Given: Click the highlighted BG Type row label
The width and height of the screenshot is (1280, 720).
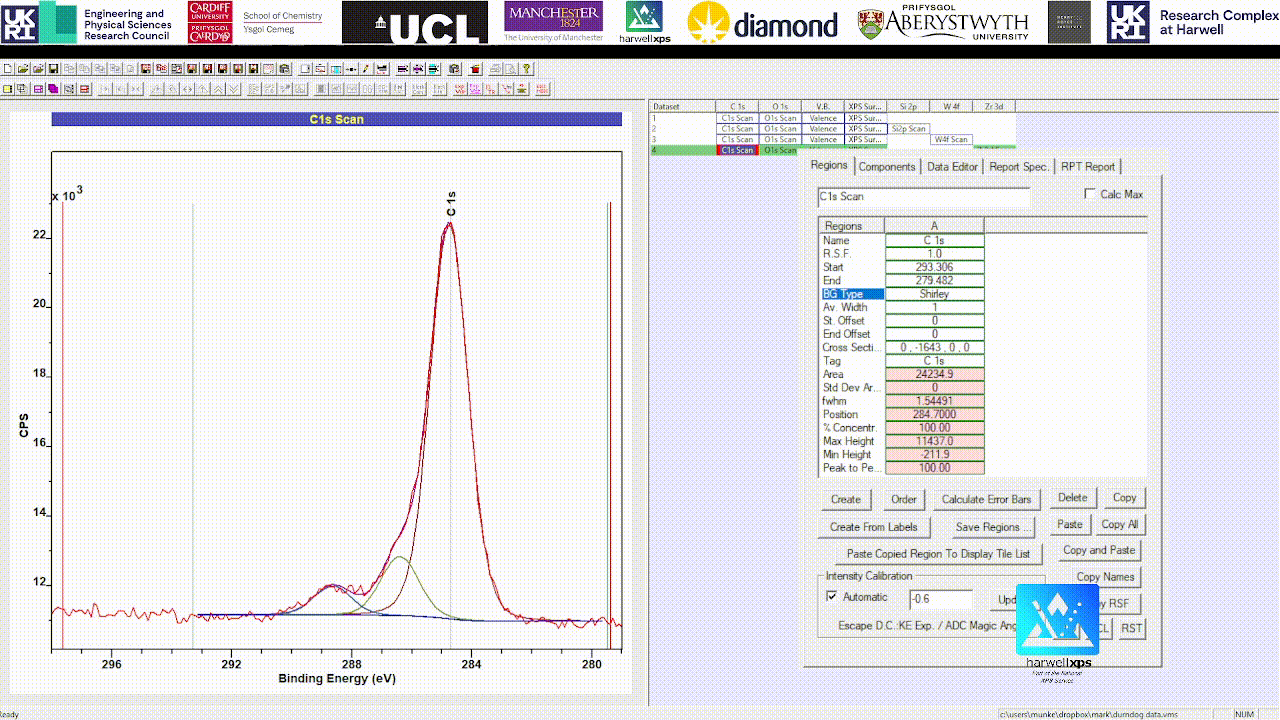Looking at the screenshot, I should [852, 294].
